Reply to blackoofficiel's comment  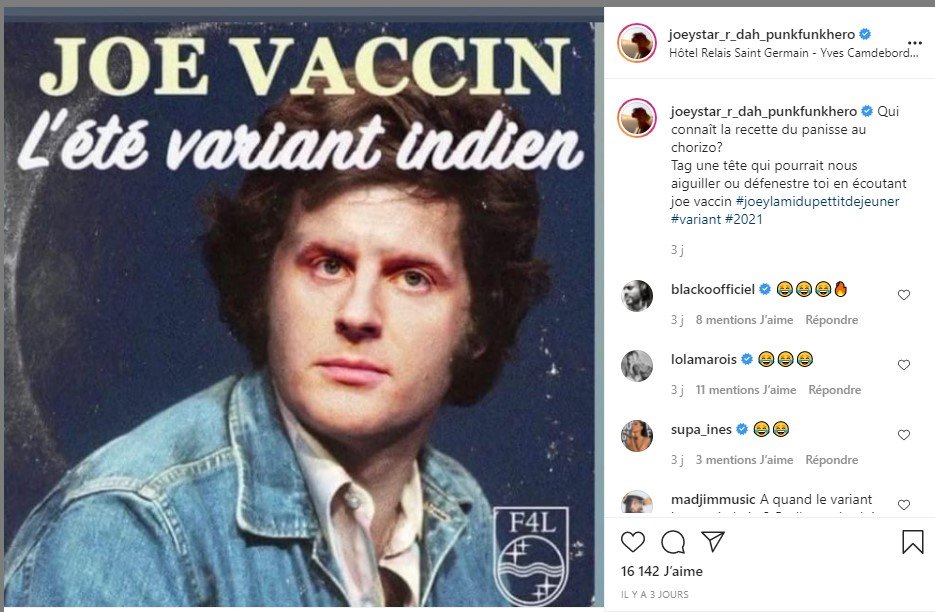coord(831,320)
